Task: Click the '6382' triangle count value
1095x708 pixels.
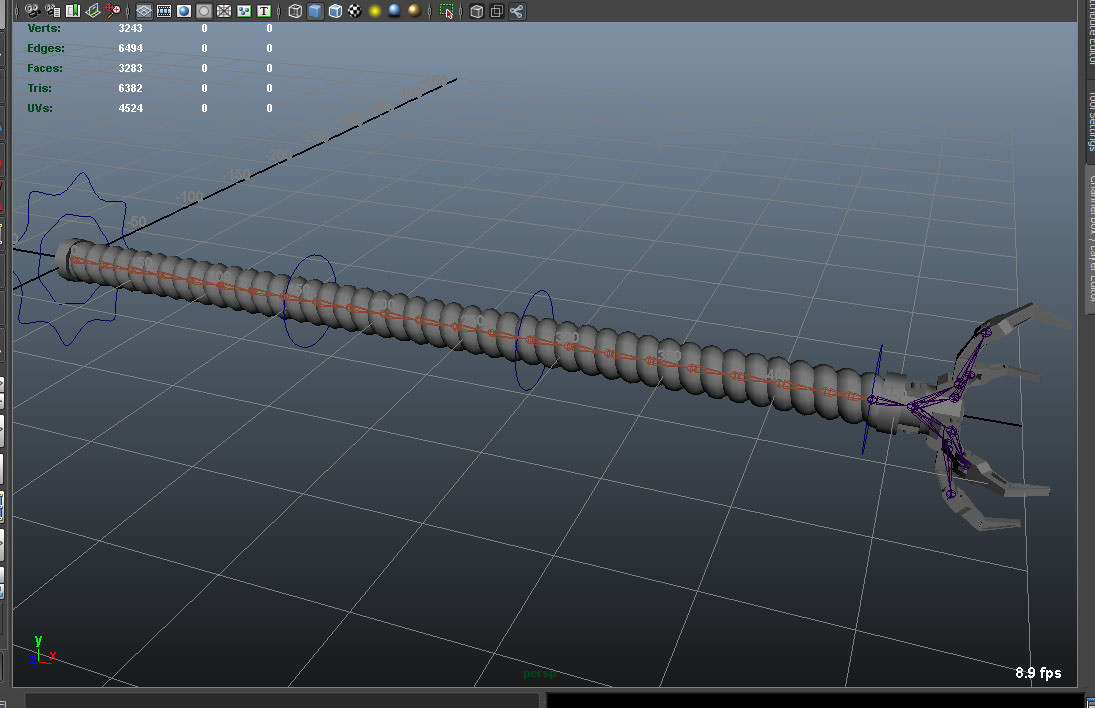Action: point(131,88)
